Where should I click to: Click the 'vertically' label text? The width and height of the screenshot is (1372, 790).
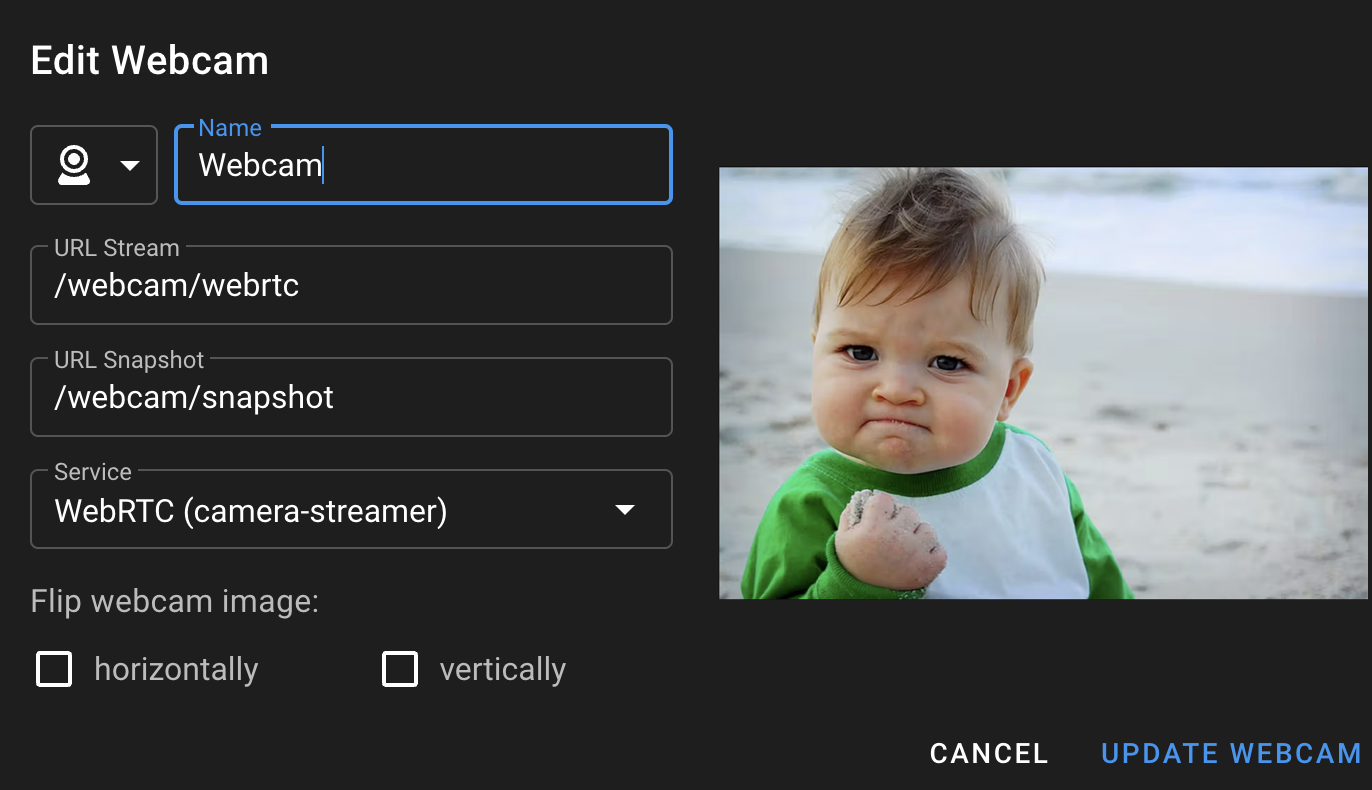tap(503, 669)
